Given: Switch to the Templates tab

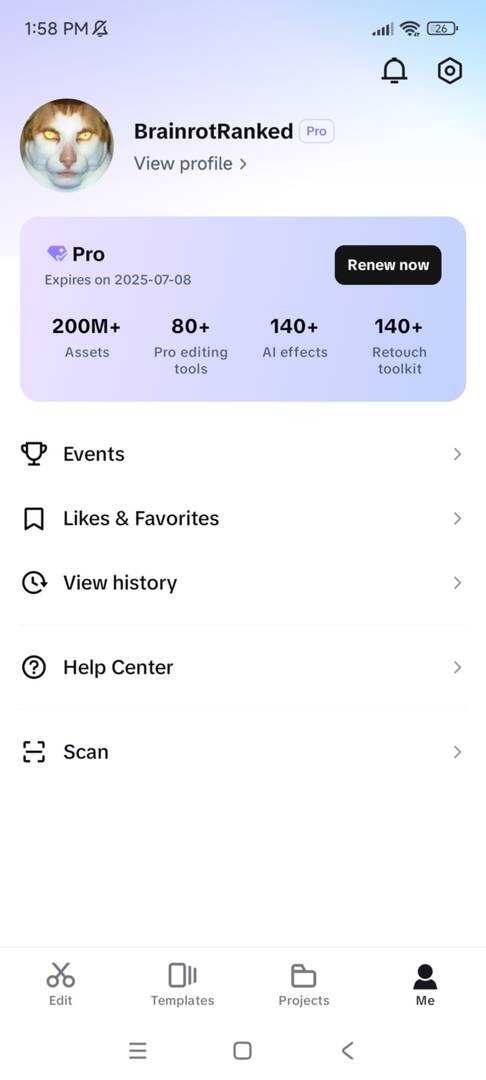Looking at the screenshot, I should coord(182,985).
